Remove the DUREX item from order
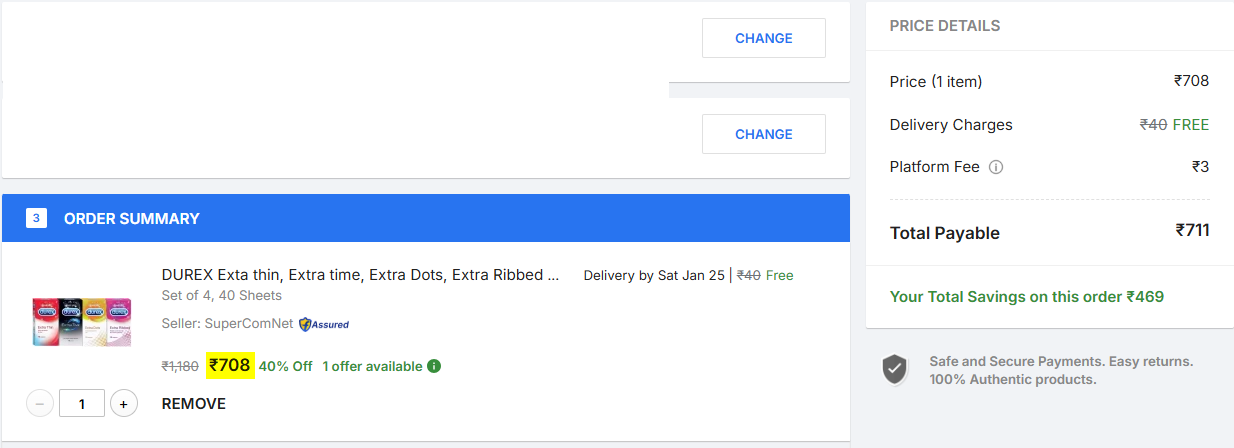Image resolution: width=1234 pixels, height=448 pixels. point(194,404)
